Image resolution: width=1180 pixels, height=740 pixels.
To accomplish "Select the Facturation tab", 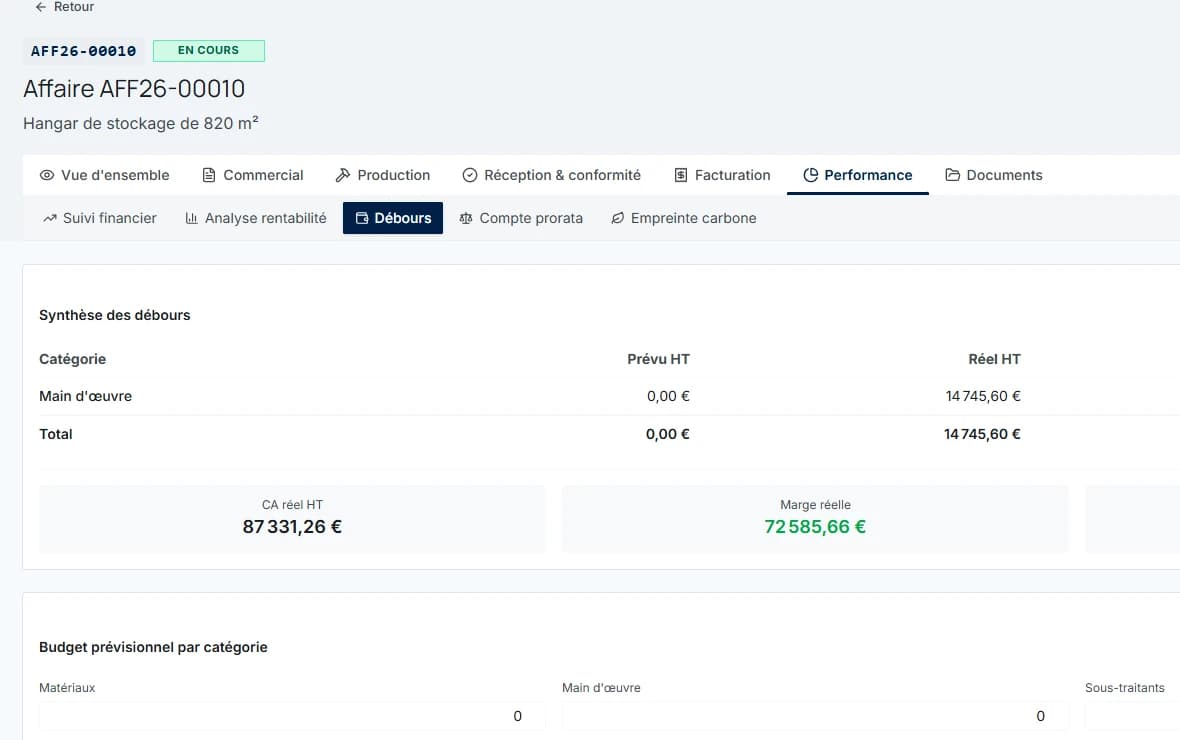I will pos(722,175).
